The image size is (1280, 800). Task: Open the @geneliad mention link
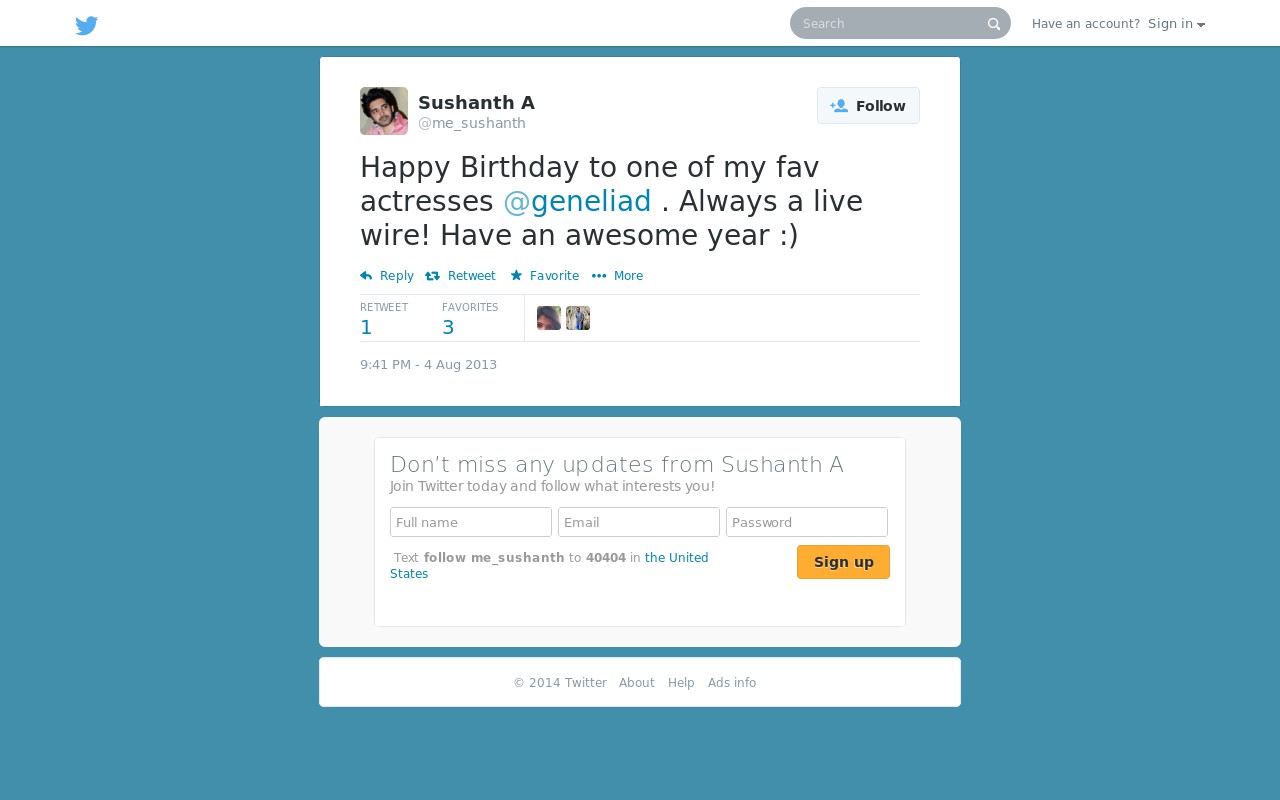(x=577, y=201)
